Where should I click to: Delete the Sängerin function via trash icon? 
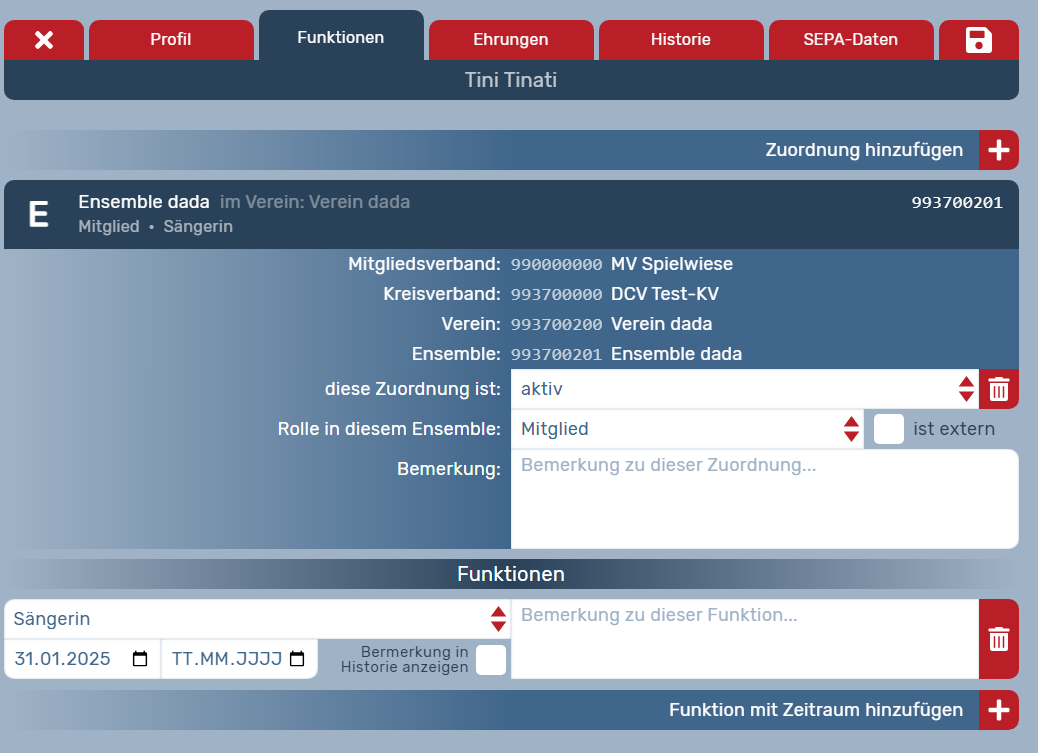998,639
